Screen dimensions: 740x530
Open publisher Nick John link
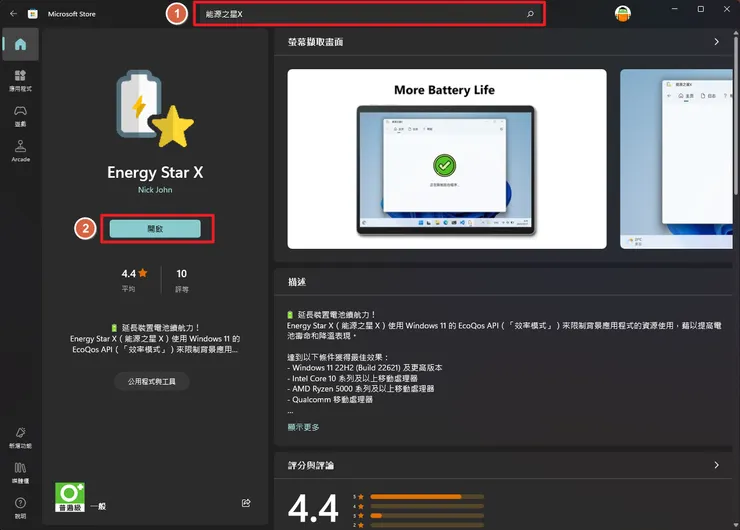[x=155, y=190]
